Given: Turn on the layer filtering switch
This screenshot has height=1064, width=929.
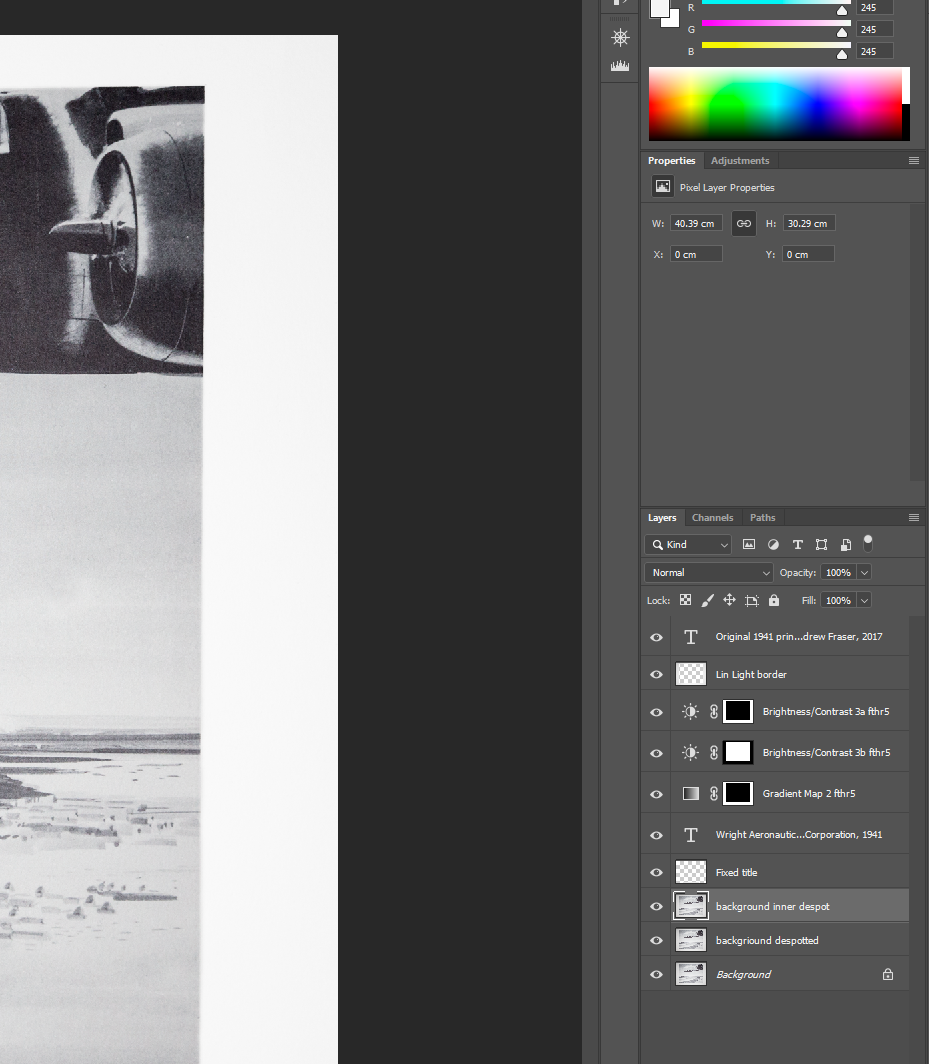Looking at the screenshot, I should pos(867,543).
